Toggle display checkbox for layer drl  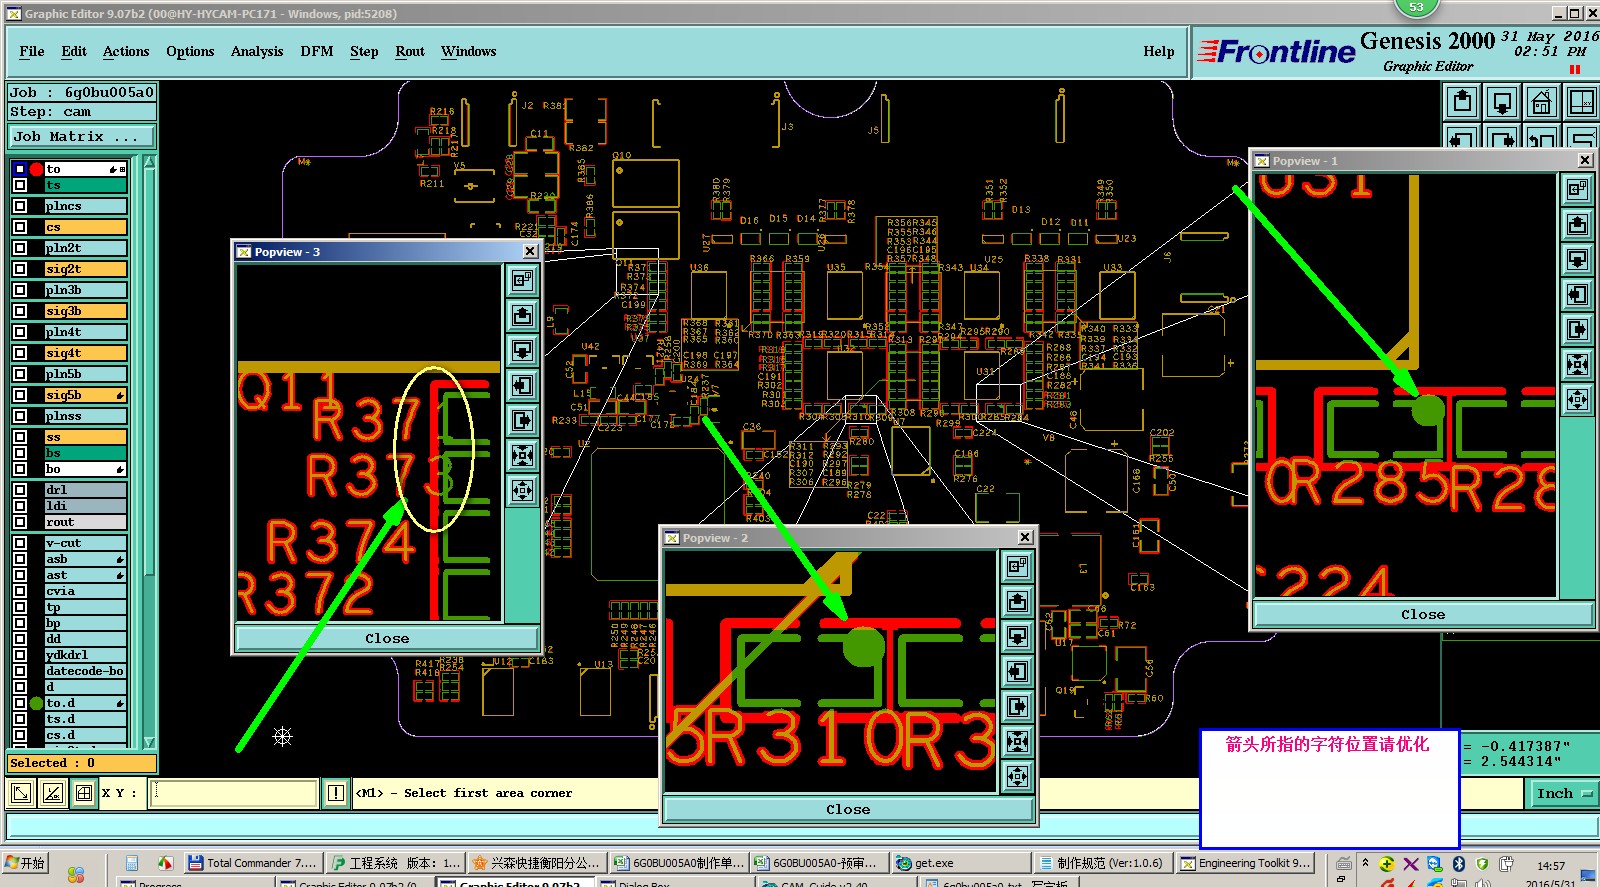tap(20, 490)
